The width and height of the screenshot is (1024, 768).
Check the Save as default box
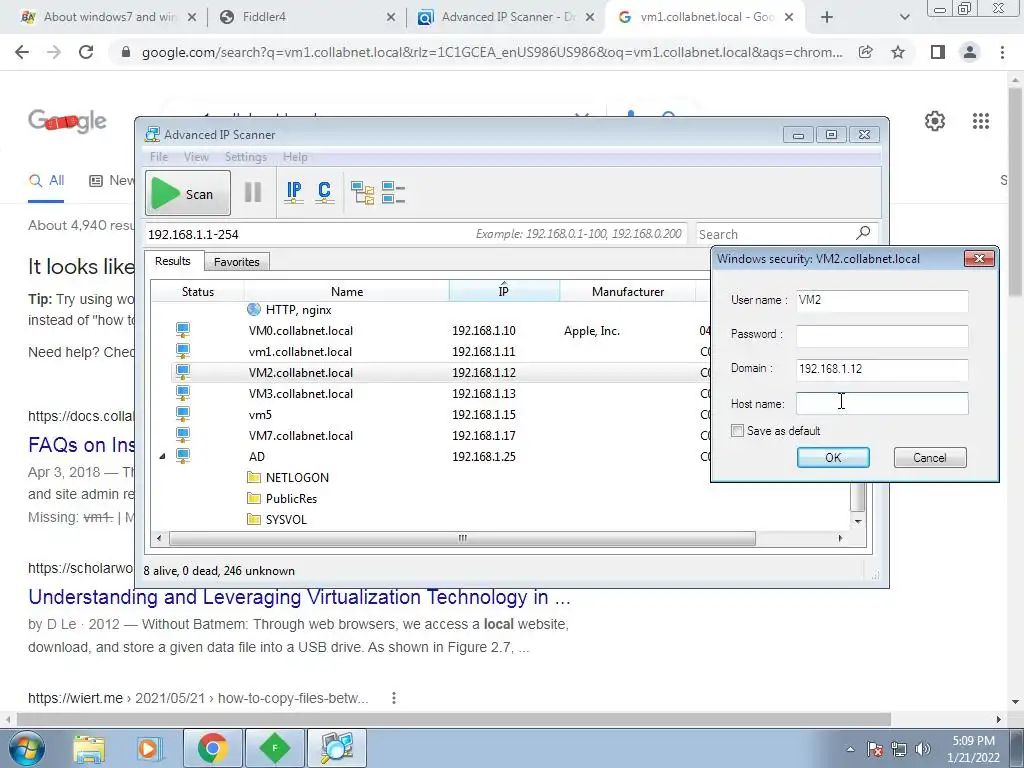[737, 430]
